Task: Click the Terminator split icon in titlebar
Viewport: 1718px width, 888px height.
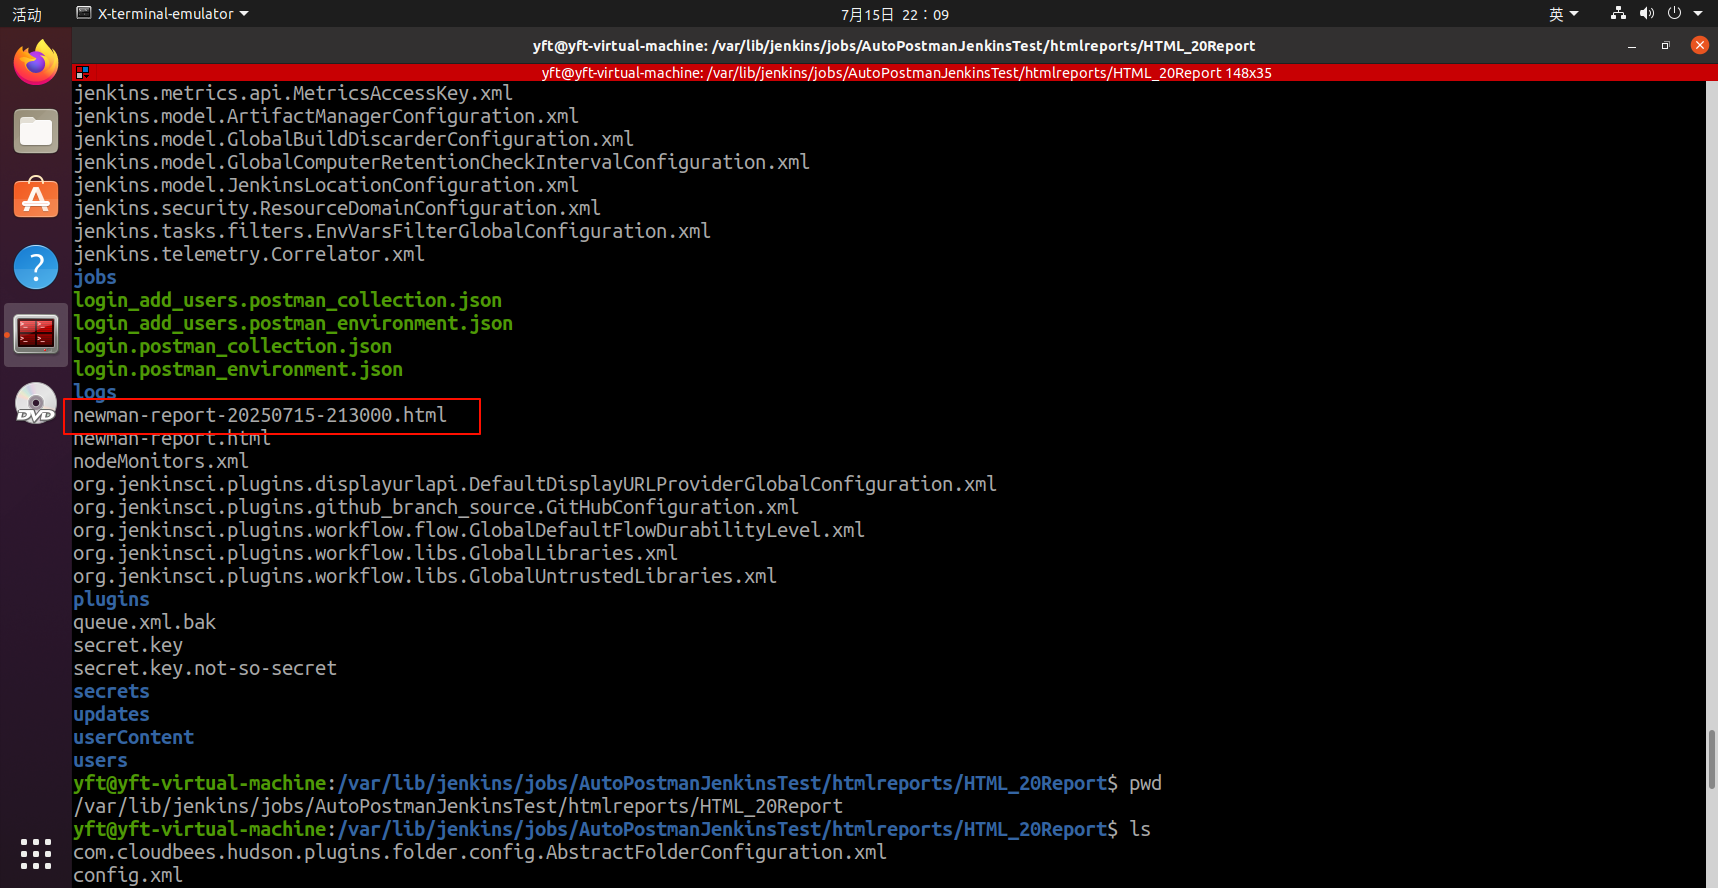Action: 82,73
